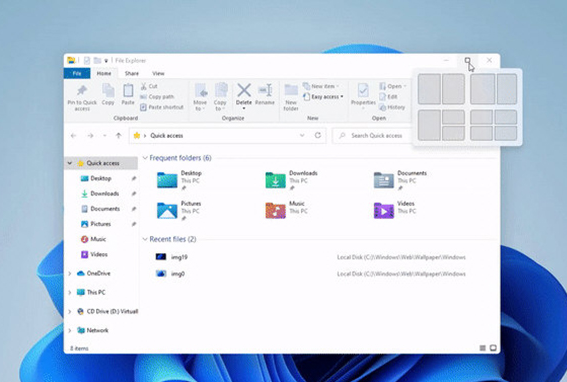Expand OneDrive tree node

(69, 273)
